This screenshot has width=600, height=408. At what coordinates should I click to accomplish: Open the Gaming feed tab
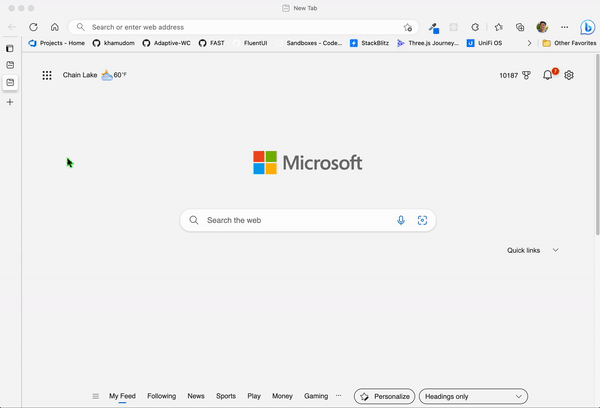pos(316,396)
